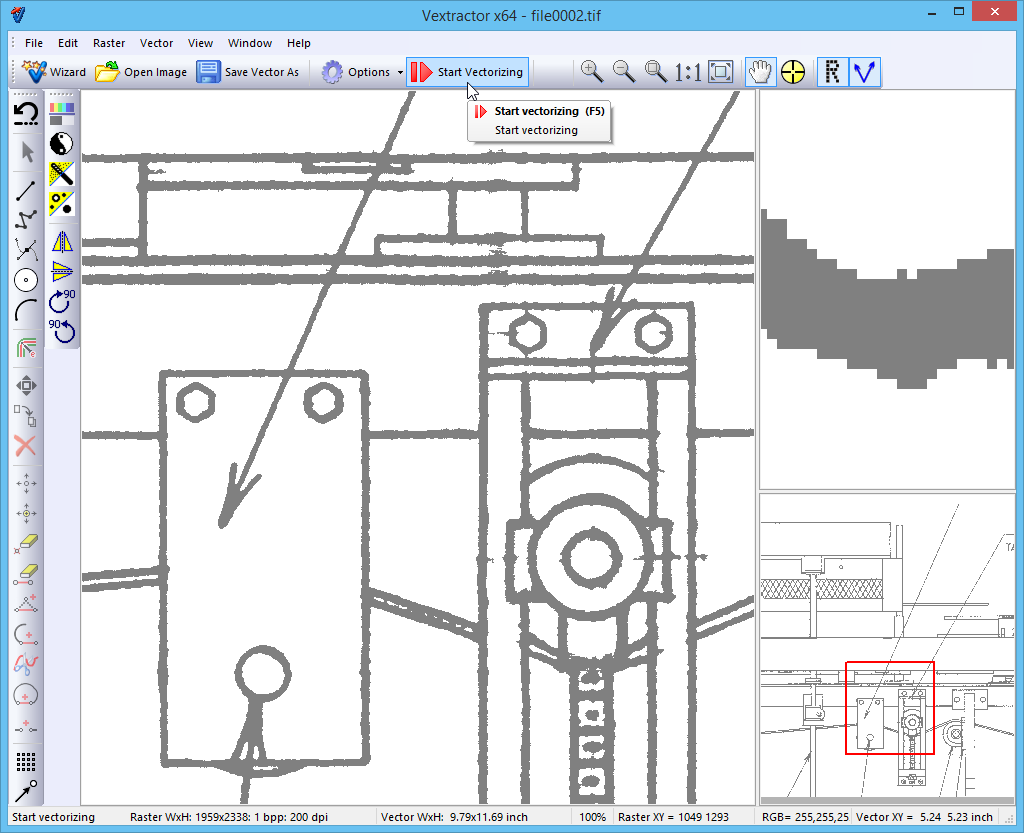Open the Raster menu
The width and height of the screenshot is (1024, 833).
click(109, 43)
